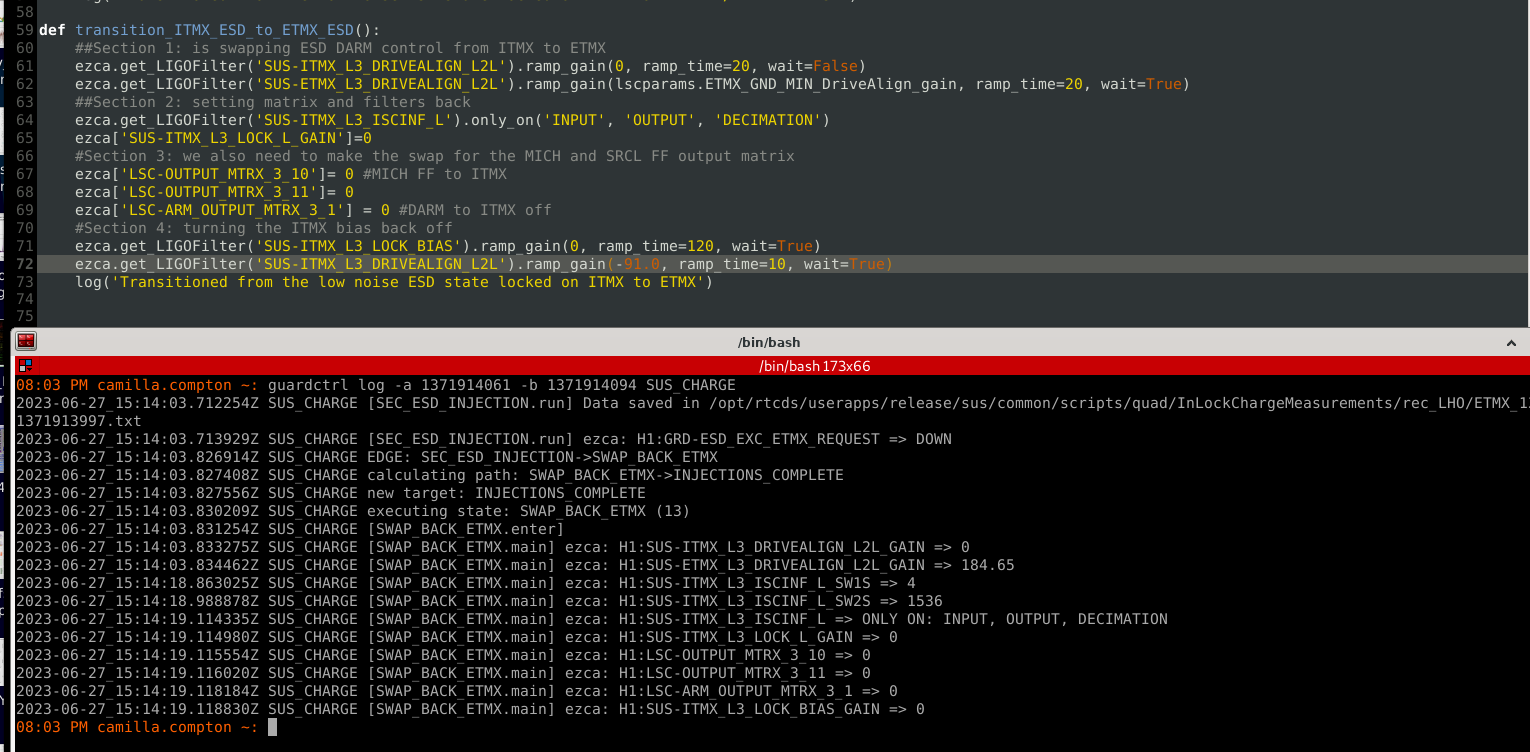Click the log statement on line 73
Viewport: 1530px width, 752px height.
point(393,282)
